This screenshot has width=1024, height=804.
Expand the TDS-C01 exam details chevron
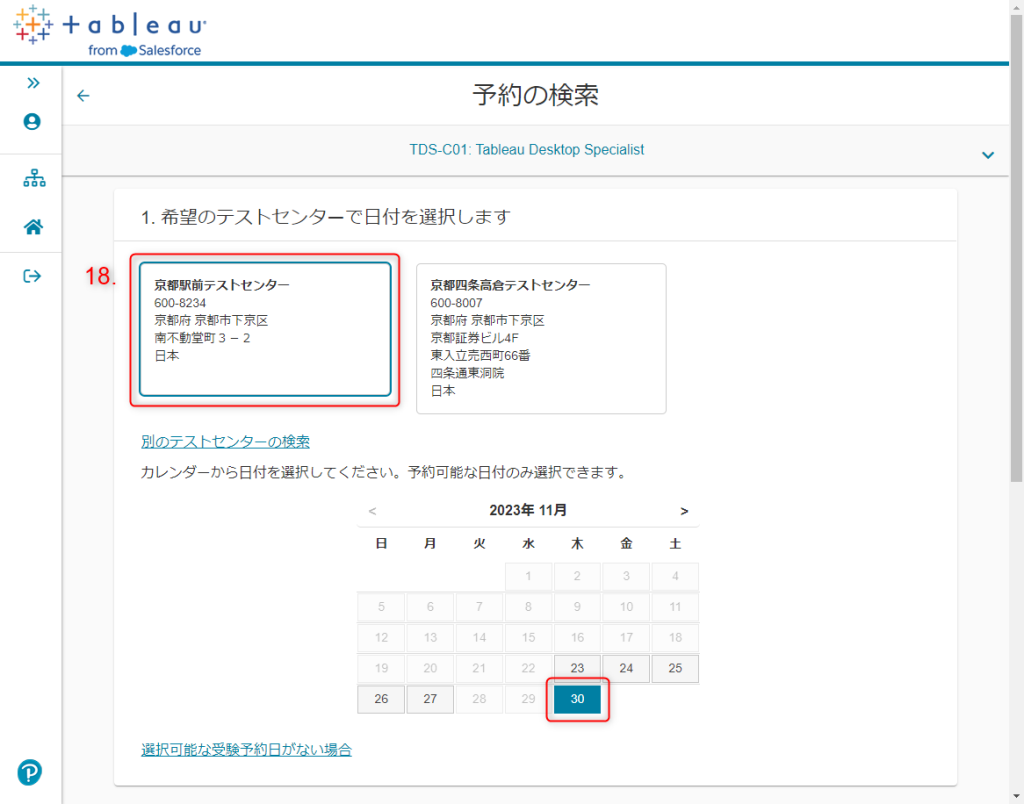[987, 155]
